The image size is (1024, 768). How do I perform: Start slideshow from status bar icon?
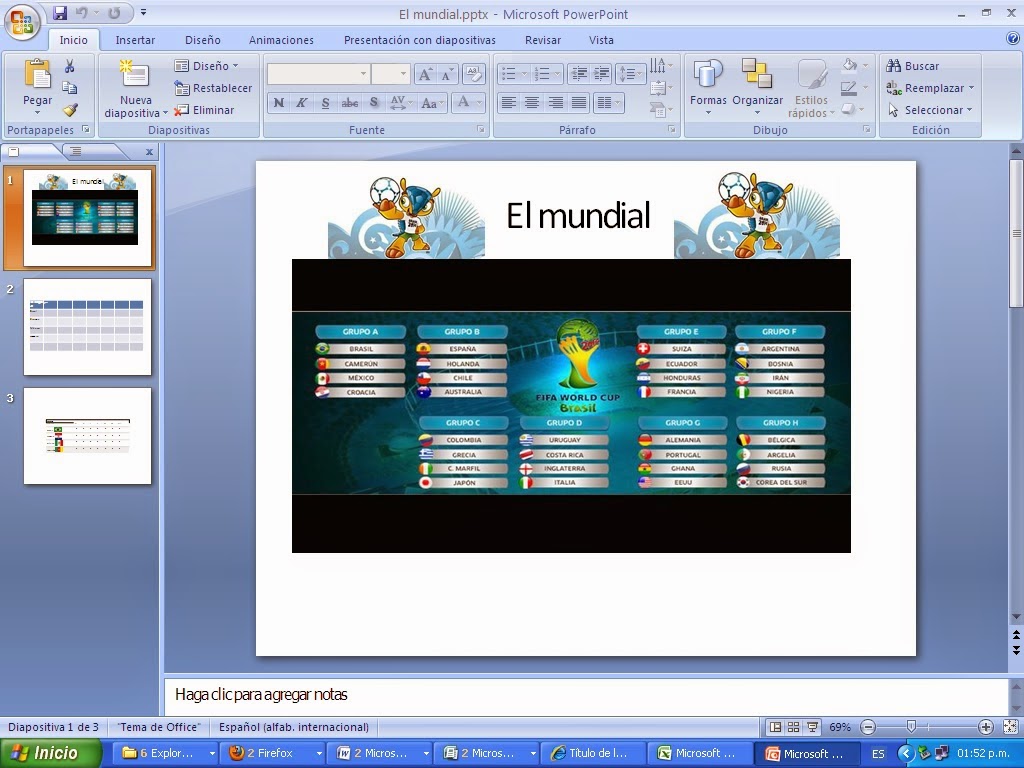point(812,727)
